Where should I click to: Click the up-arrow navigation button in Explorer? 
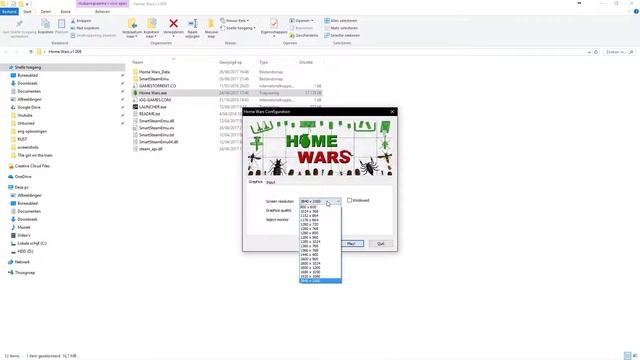31,52
